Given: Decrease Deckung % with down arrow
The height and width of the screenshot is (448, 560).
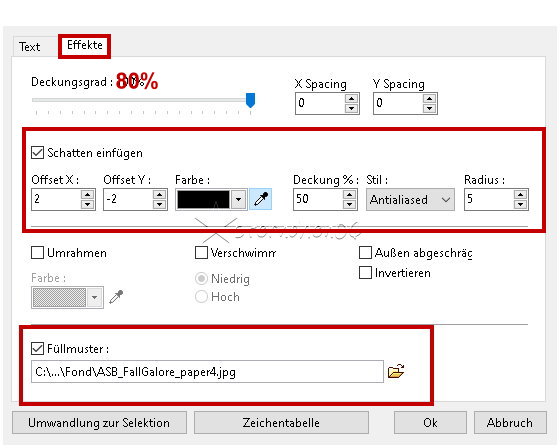Looking at the screenshot, I should pos(349,204).
